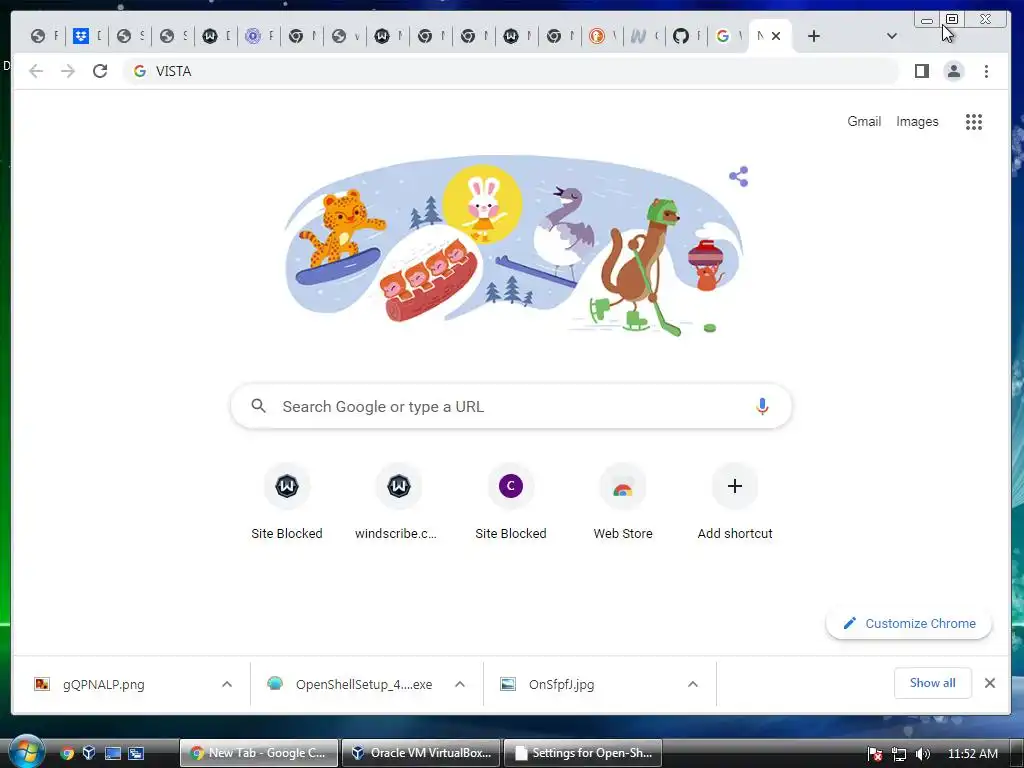Switch to Oracle VM VirtualBox taskbar window
Image resolution: width=1024 pixels, height=768 pixels.
click(421, 753)
